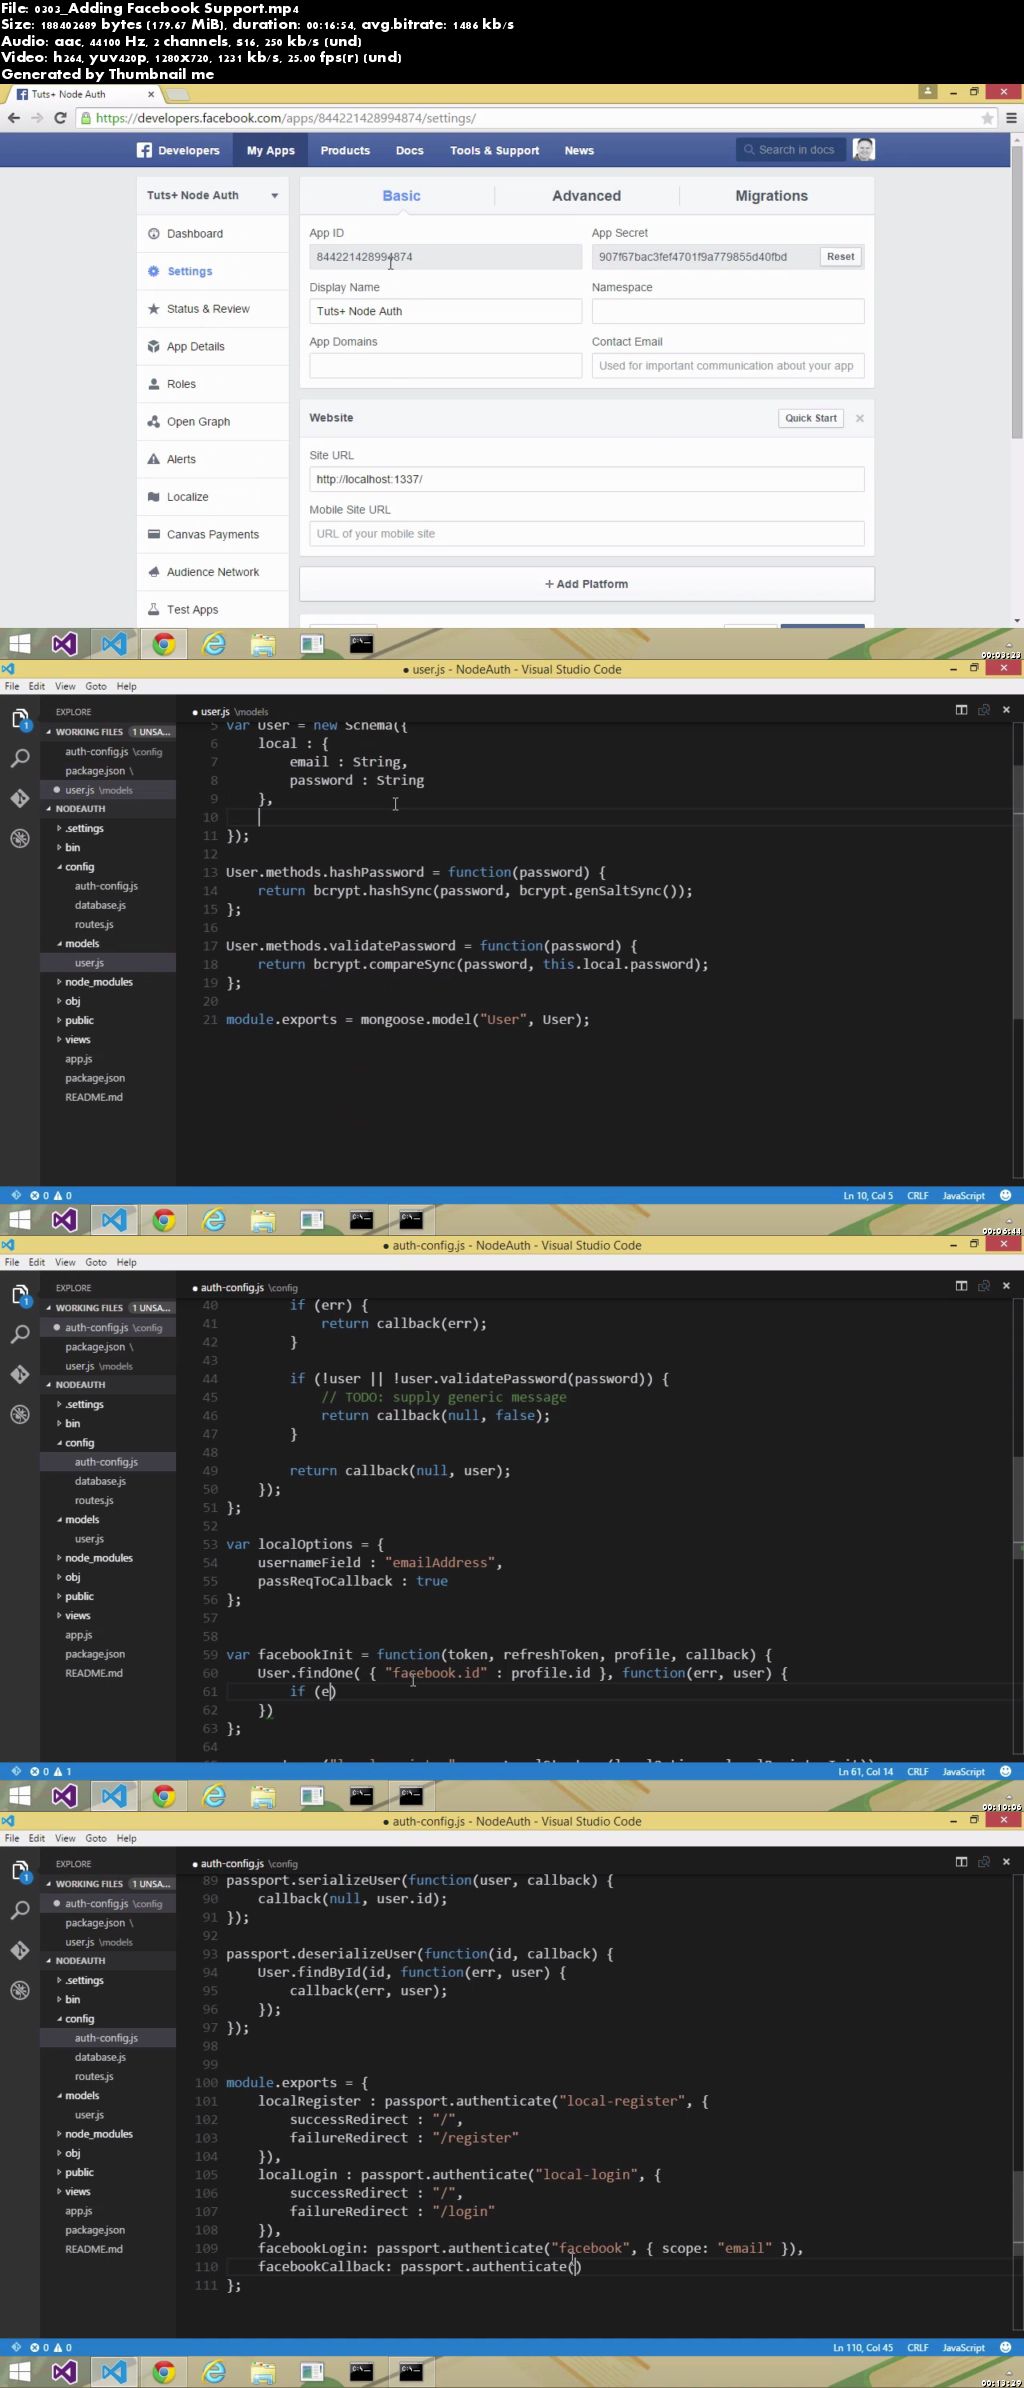The height and width of the screenshot is (2388, 1024).
Task: Open README.md in user.js VS Code window
Action: [x=94, y=1097]
